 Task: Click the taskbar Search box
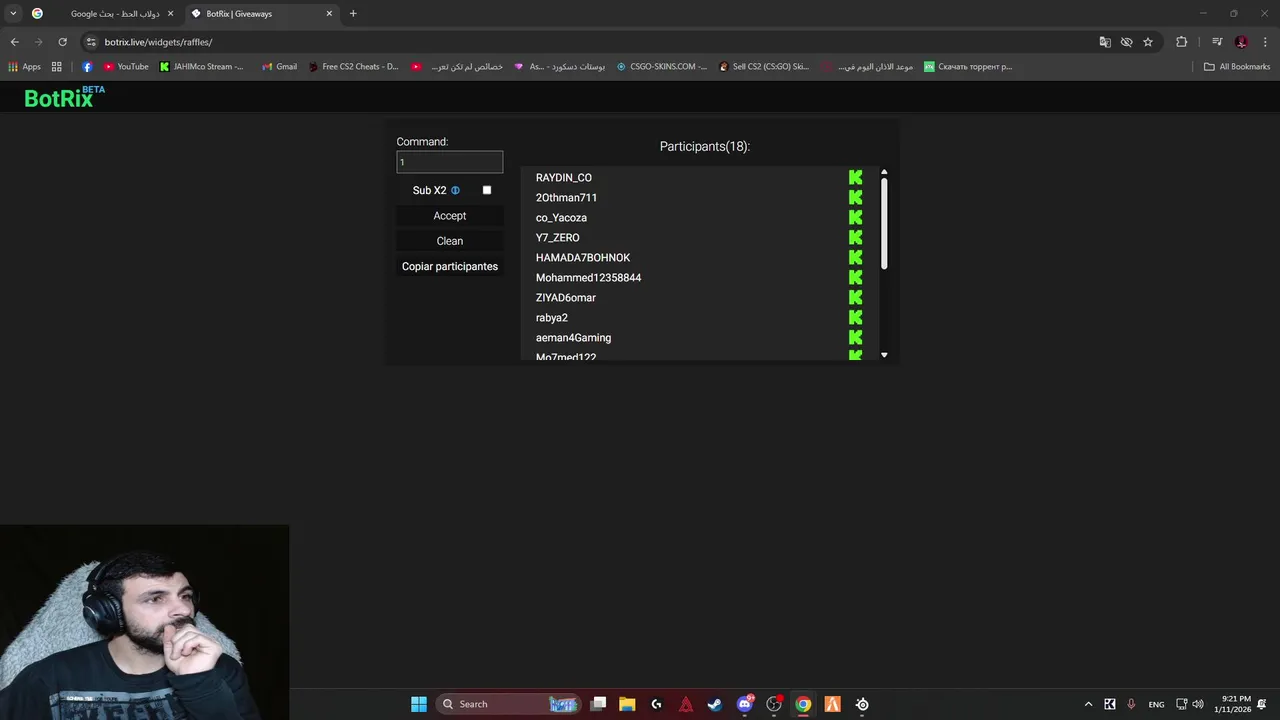click(x=510, y=704)
